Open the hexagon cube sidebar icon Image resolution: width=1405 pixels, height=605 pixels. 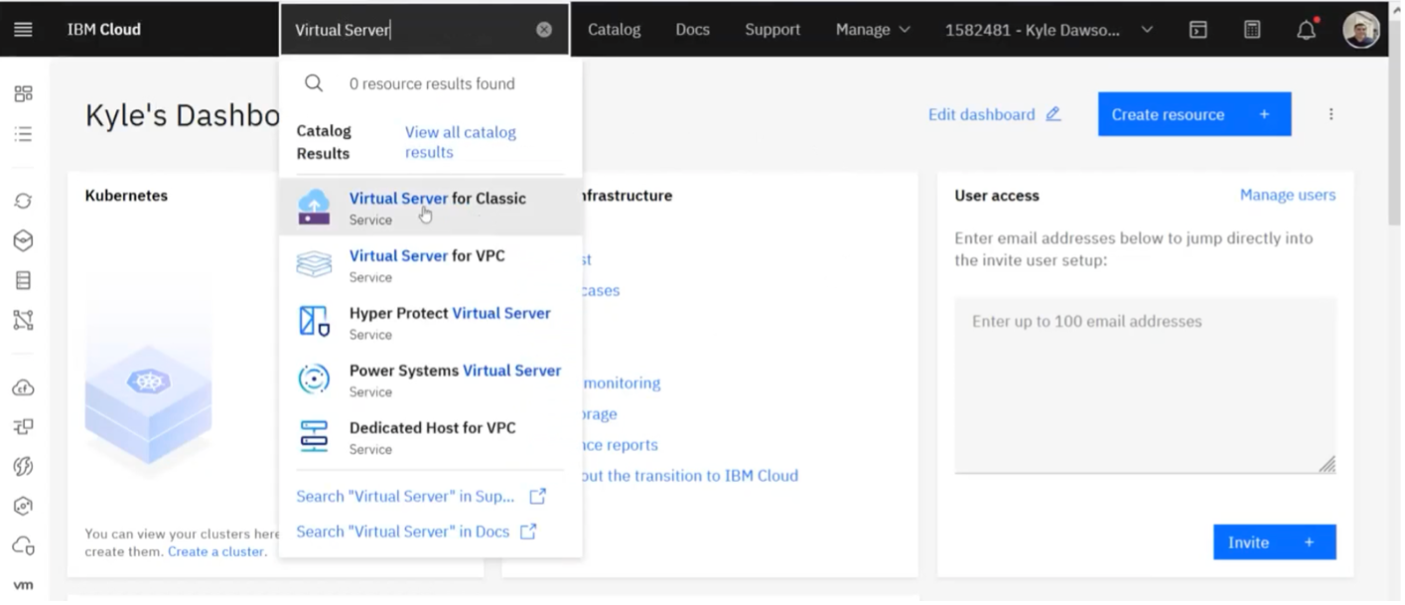23,241
